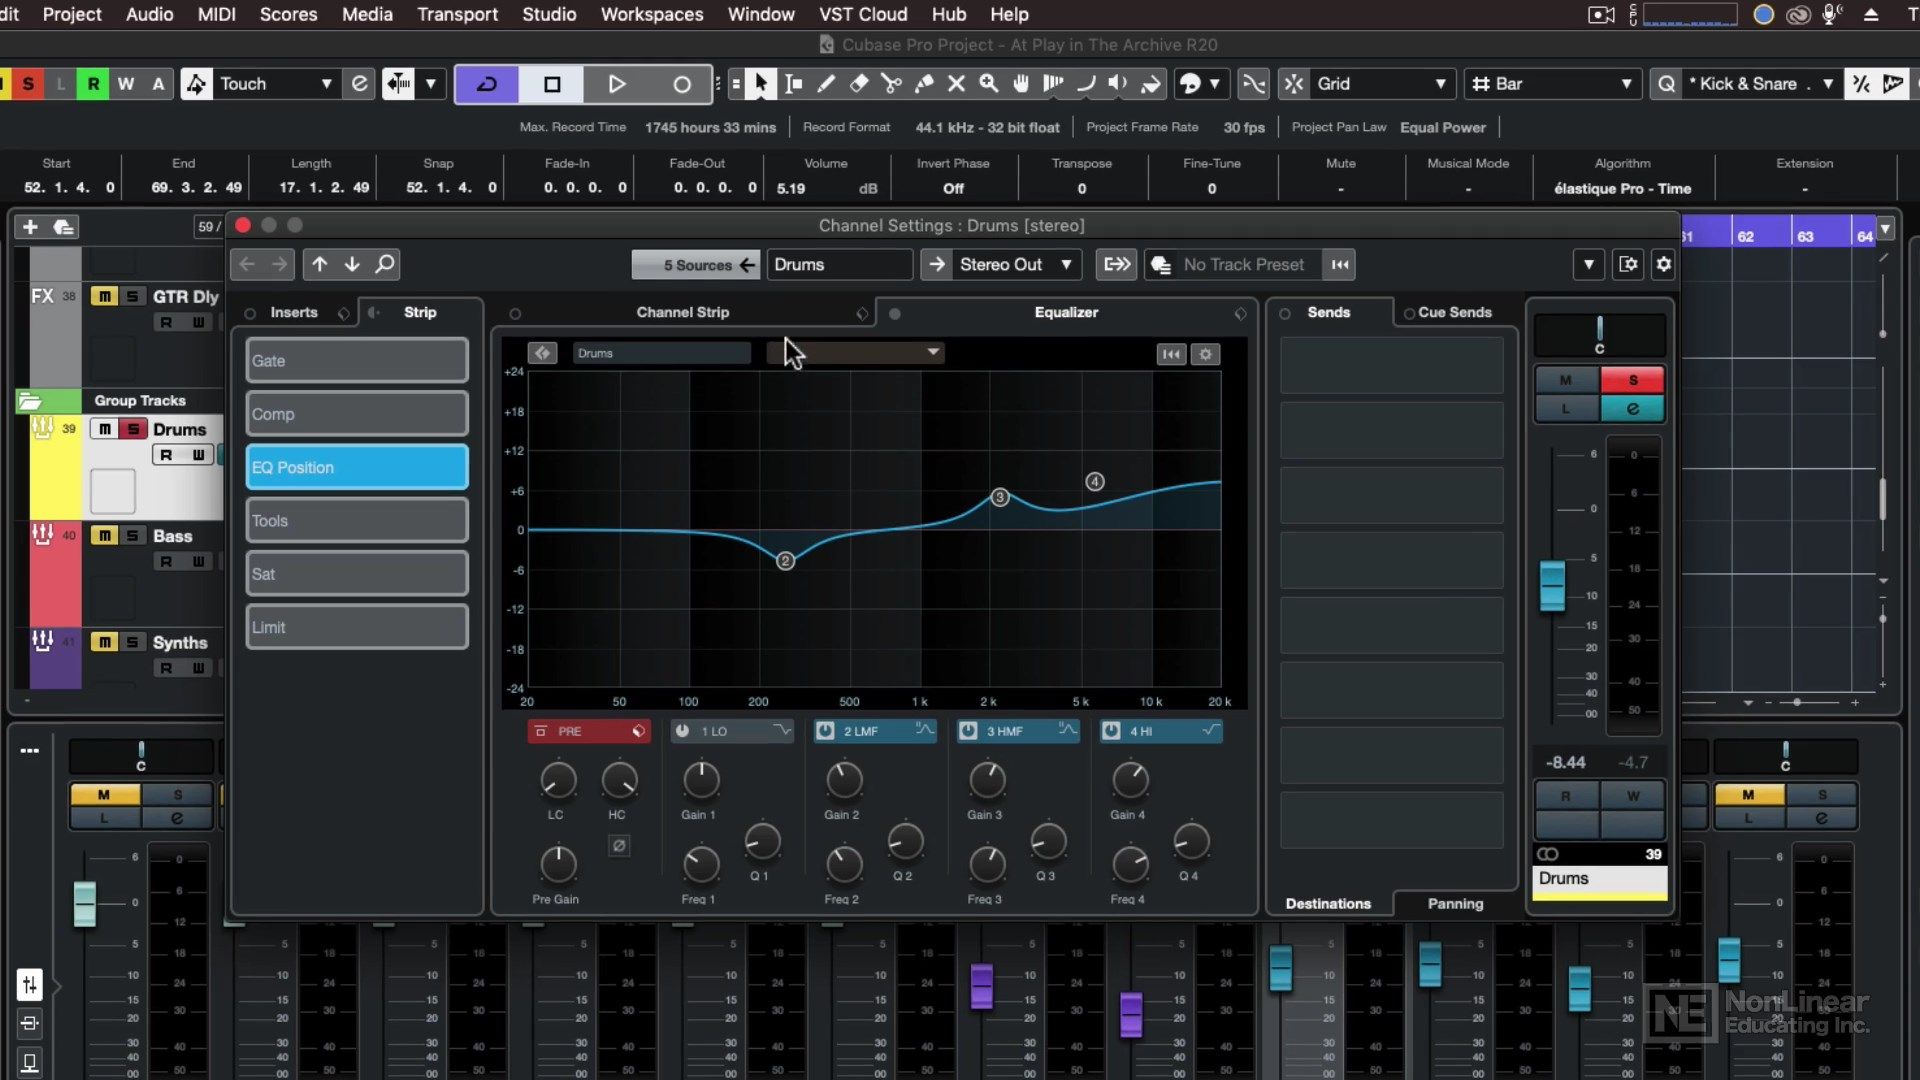
Task: Select the Mute X tool
Action: 956,84
